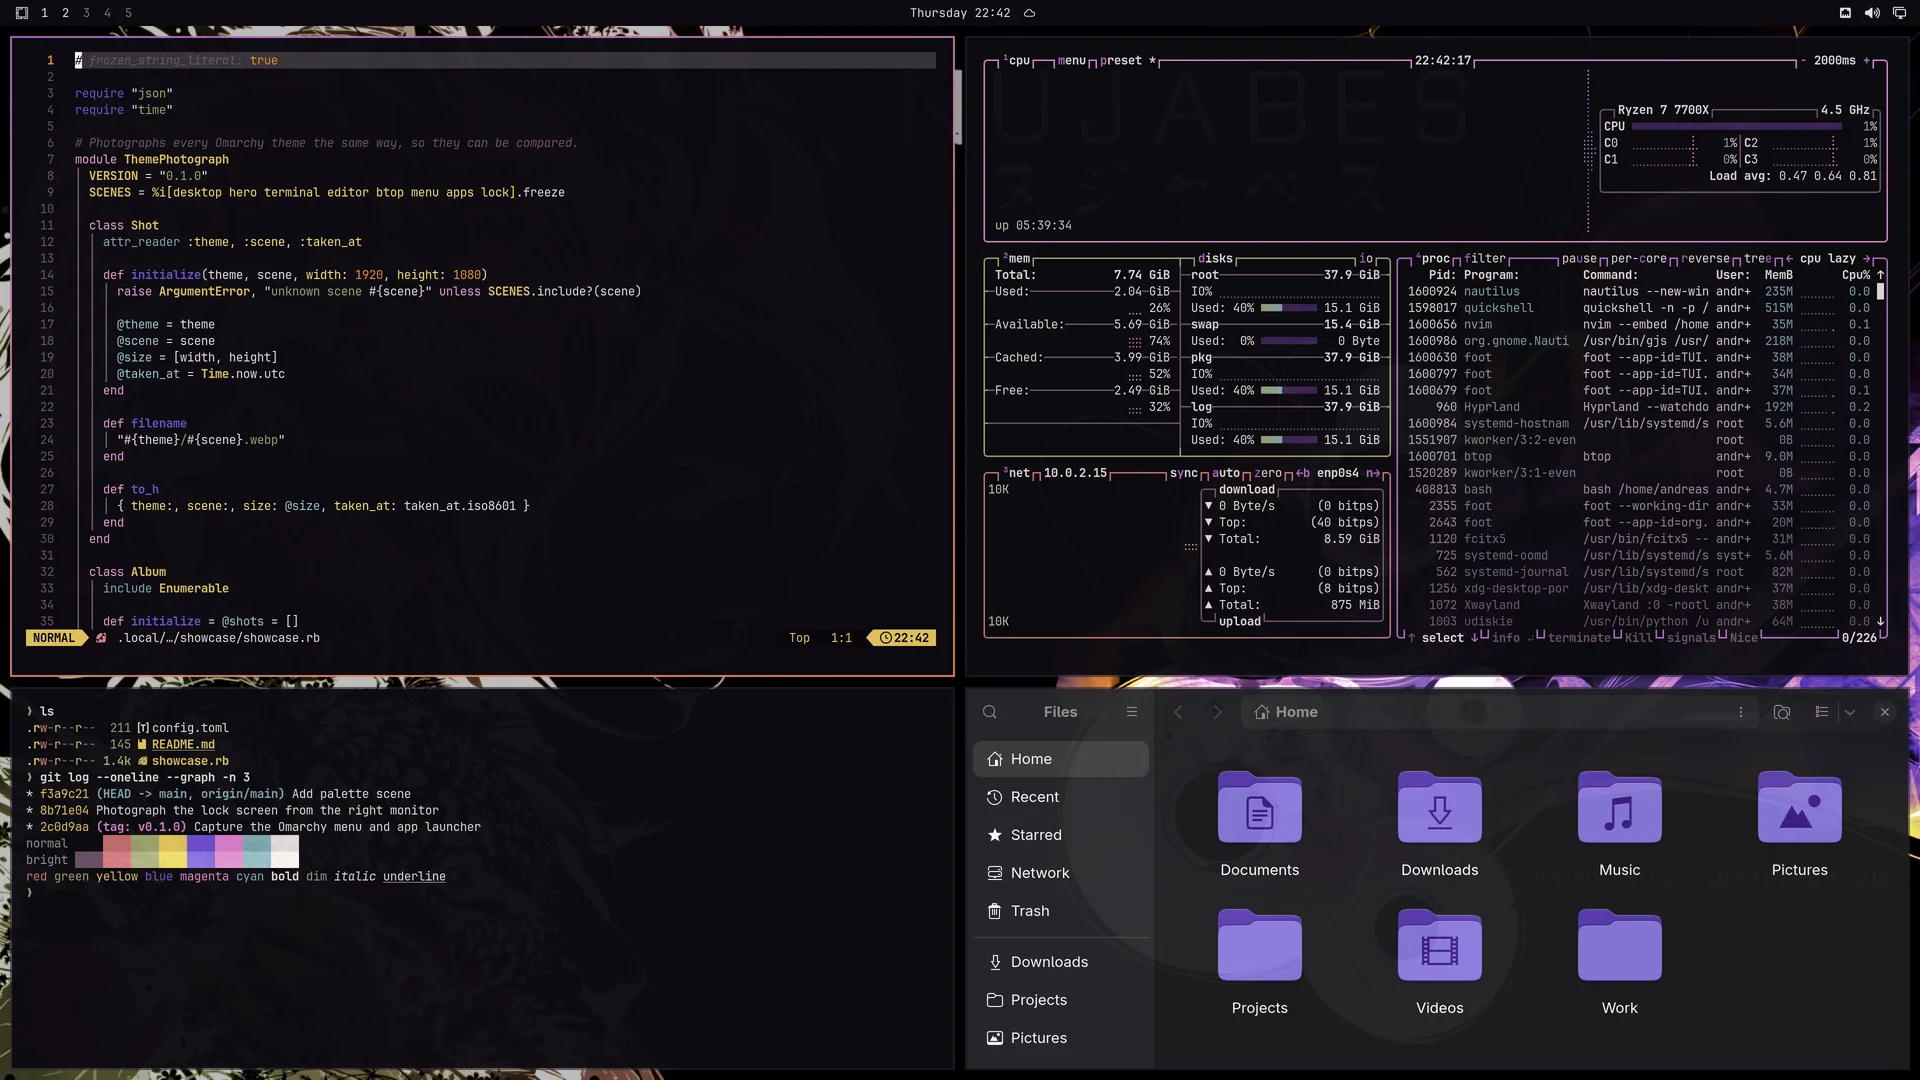Open the three-dot menu in Home path bar
1920x1080 pixels.
pyautogui.click(x=1741, y=712)
